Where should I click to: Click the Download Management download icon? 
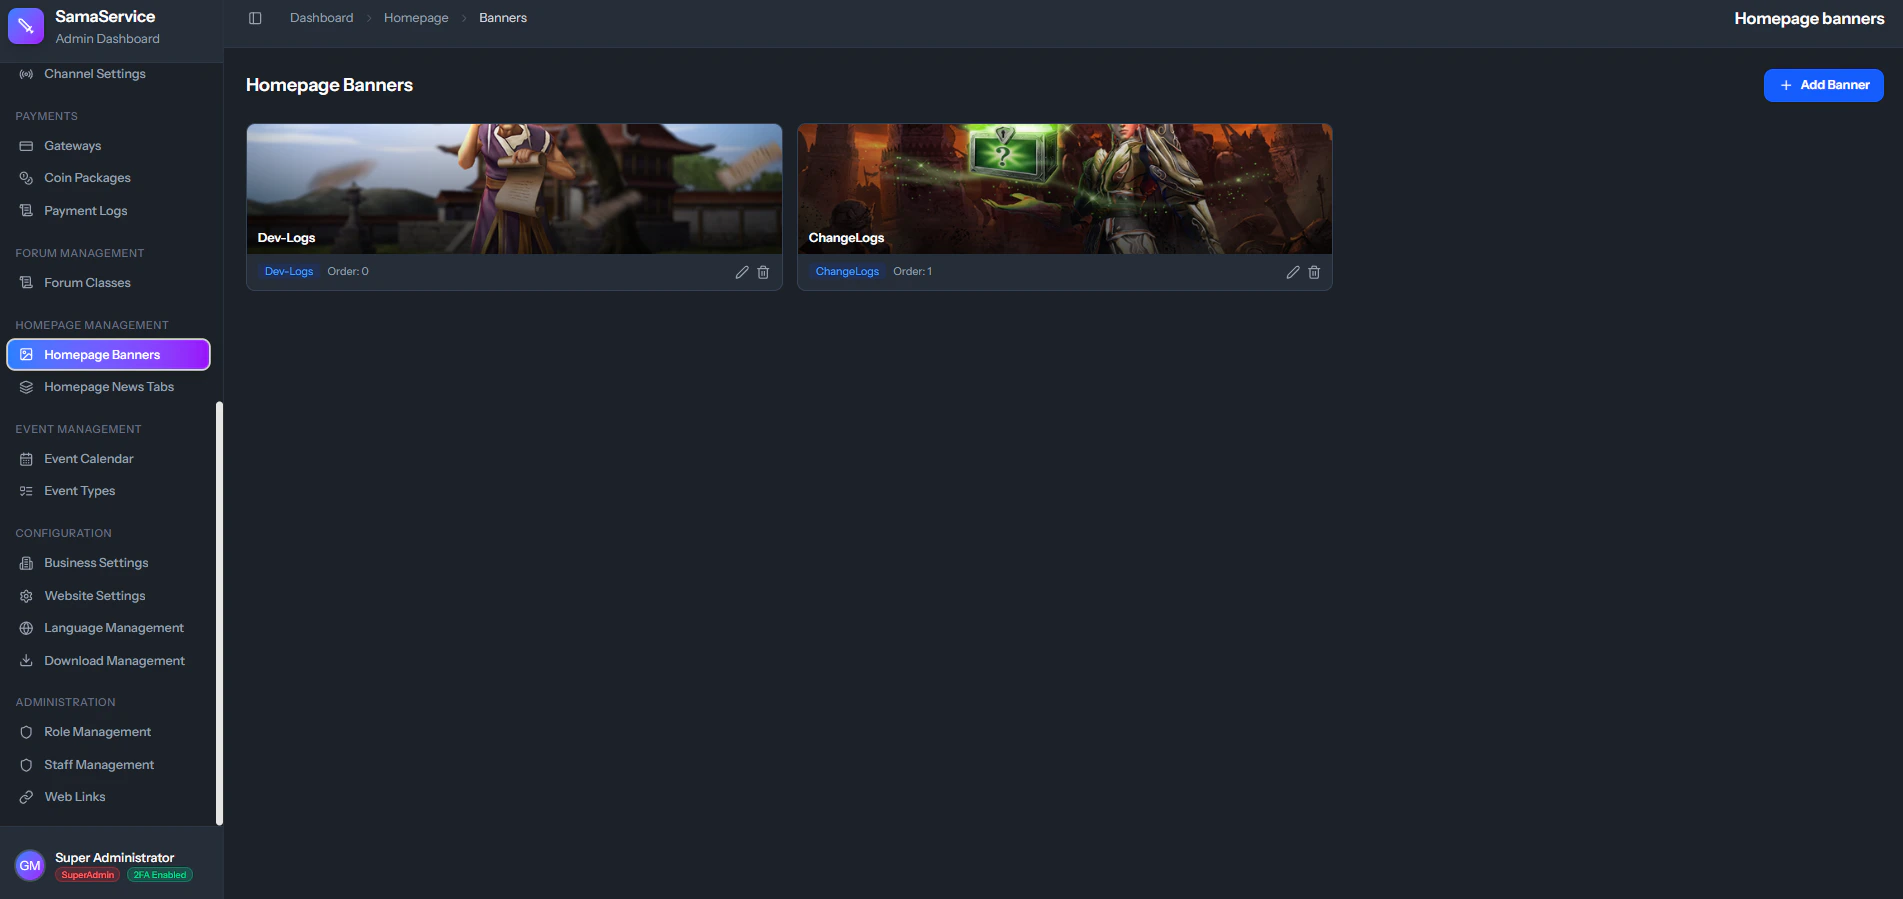coord(26,661)
